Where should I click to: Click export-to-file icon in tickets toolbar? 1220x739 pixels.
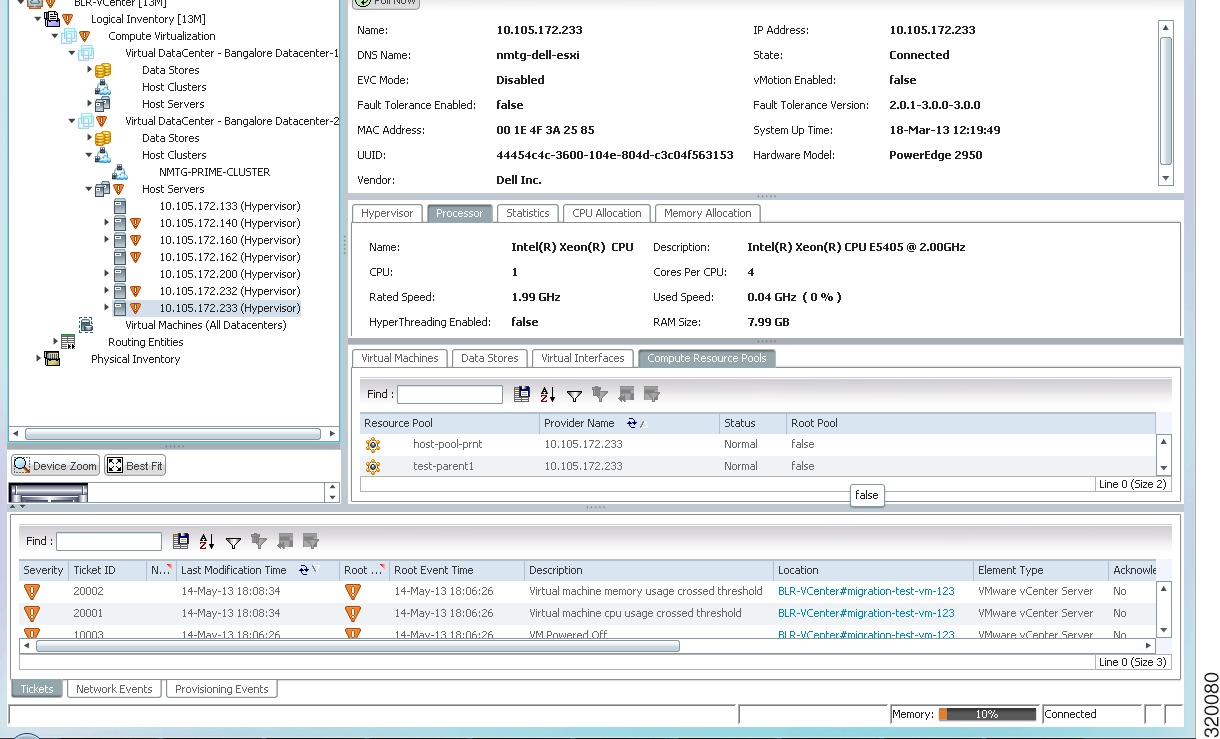(x=181, y=541)
